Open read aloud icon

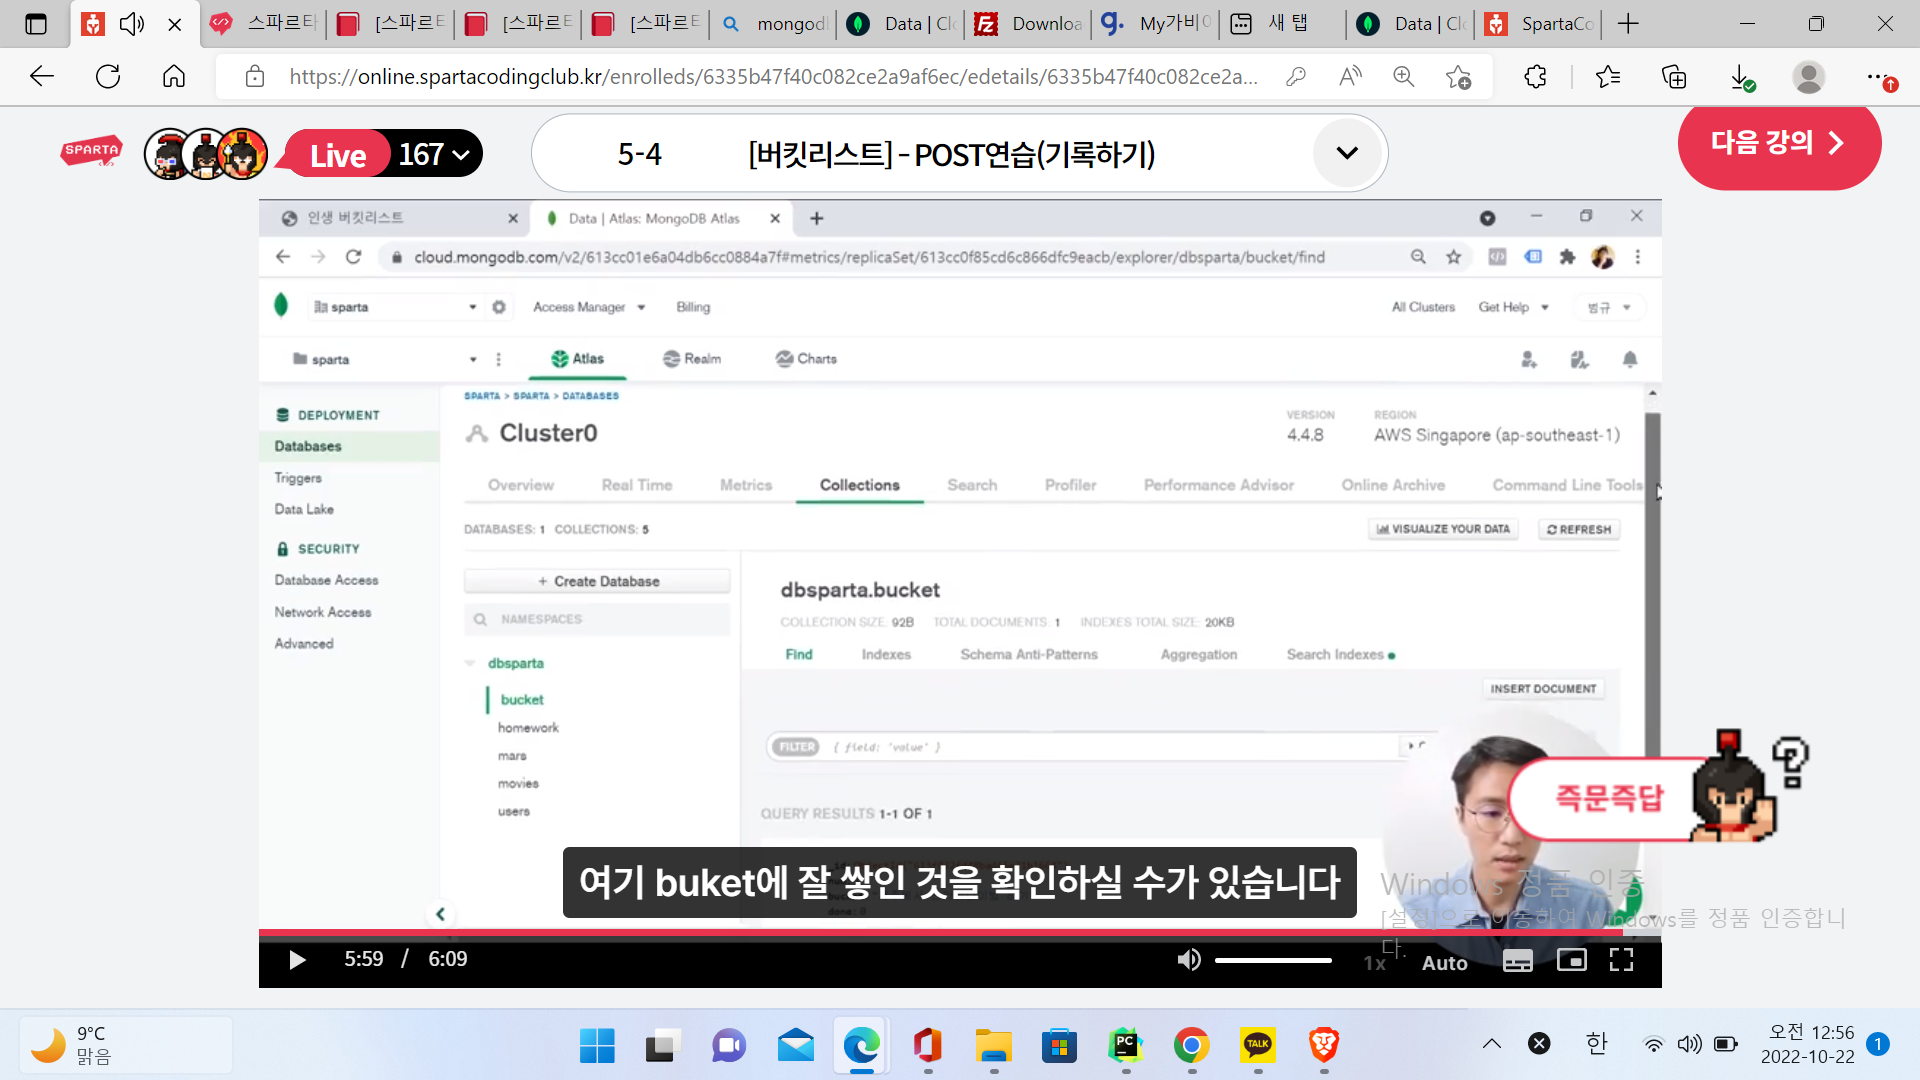pos(1350,76)
